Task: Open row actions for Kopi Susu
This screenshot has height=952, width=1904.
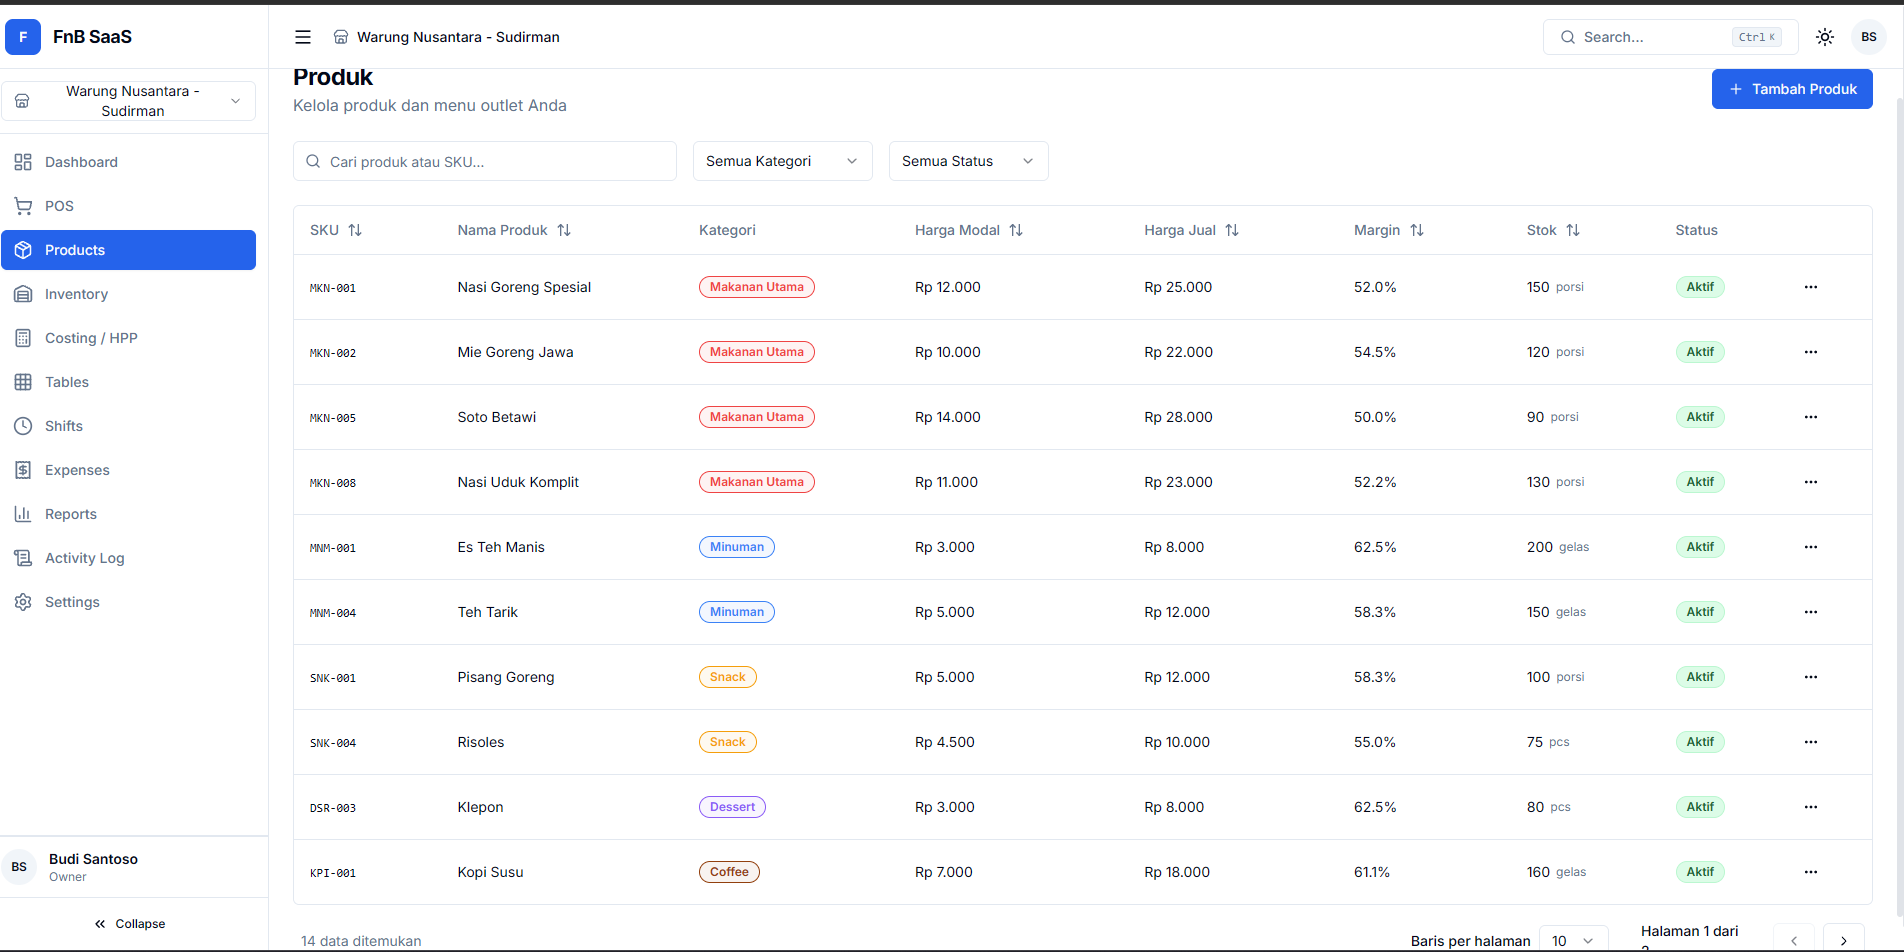Action: pos(1811,872)
